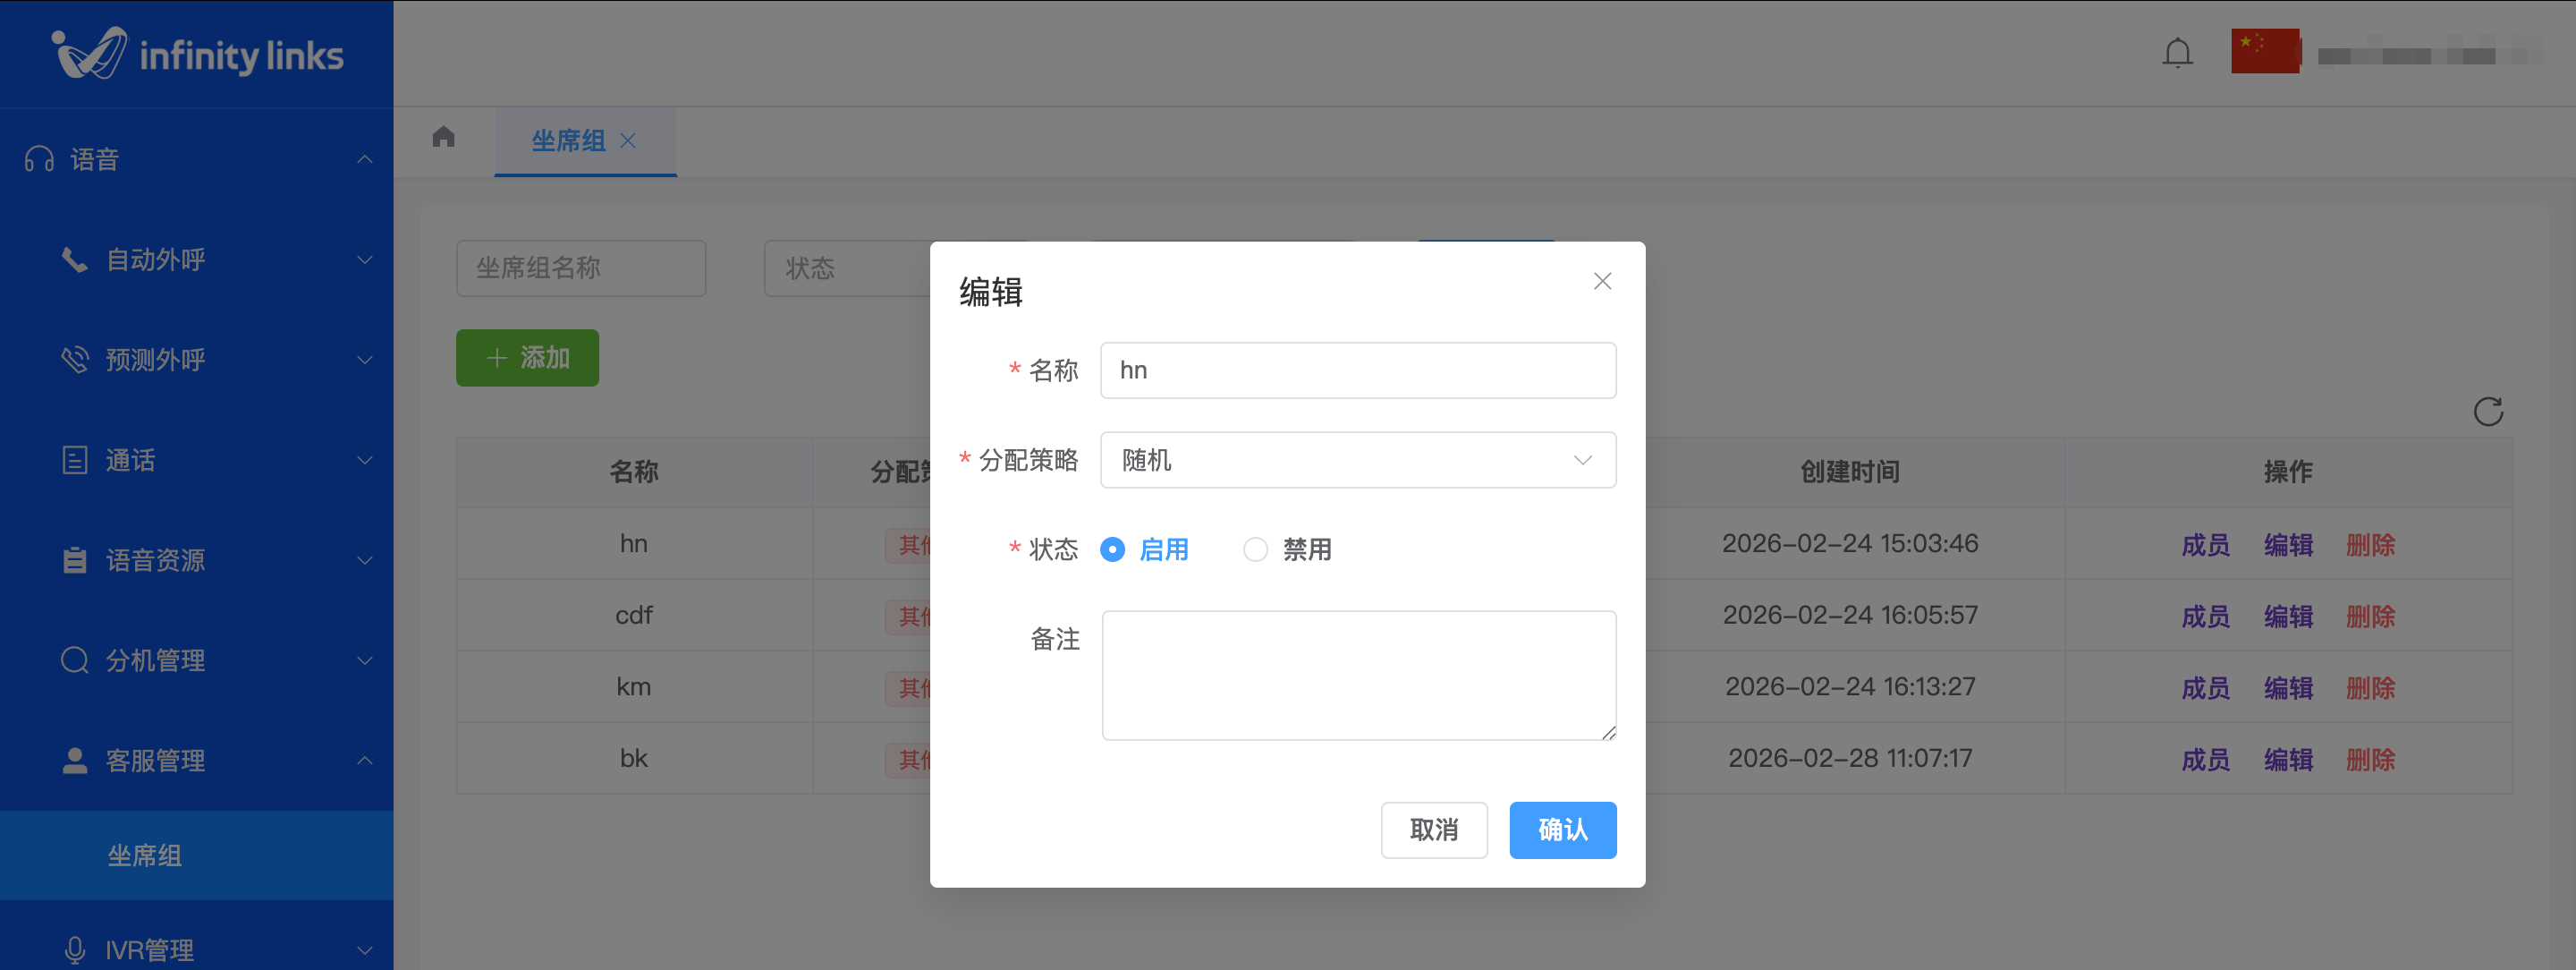
Task: Go to home via house icon
Action: [444, 138]
